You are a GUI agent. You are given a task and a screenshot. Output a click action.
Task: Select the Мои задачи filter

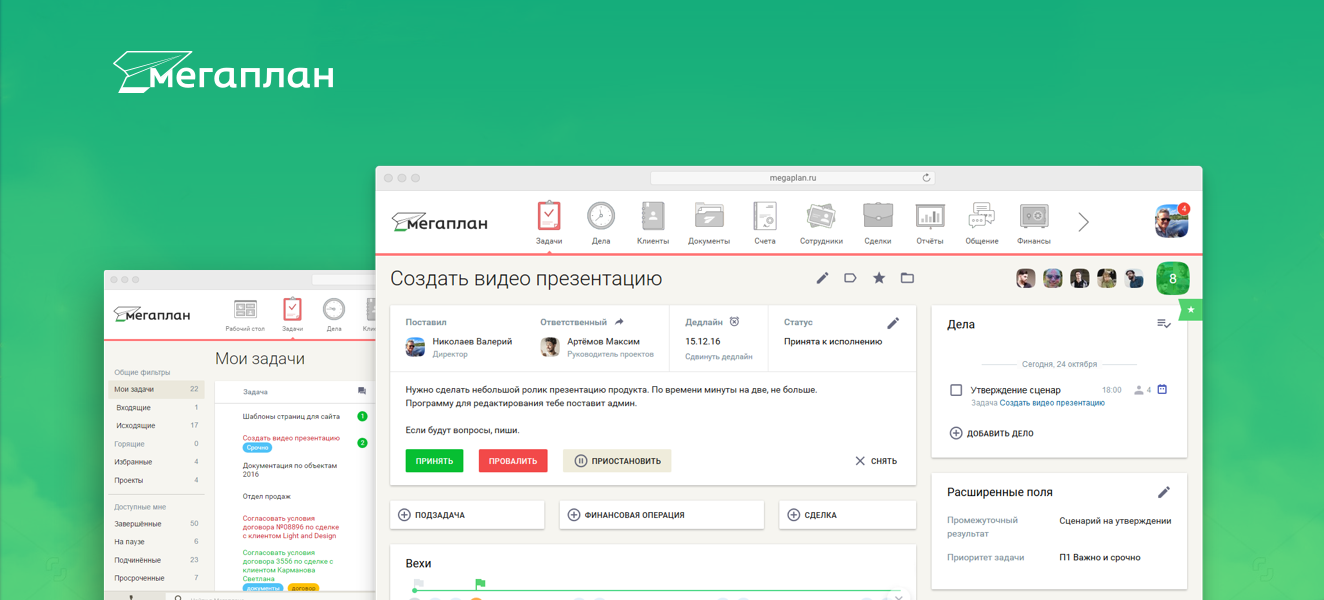[x=156, y=389]
